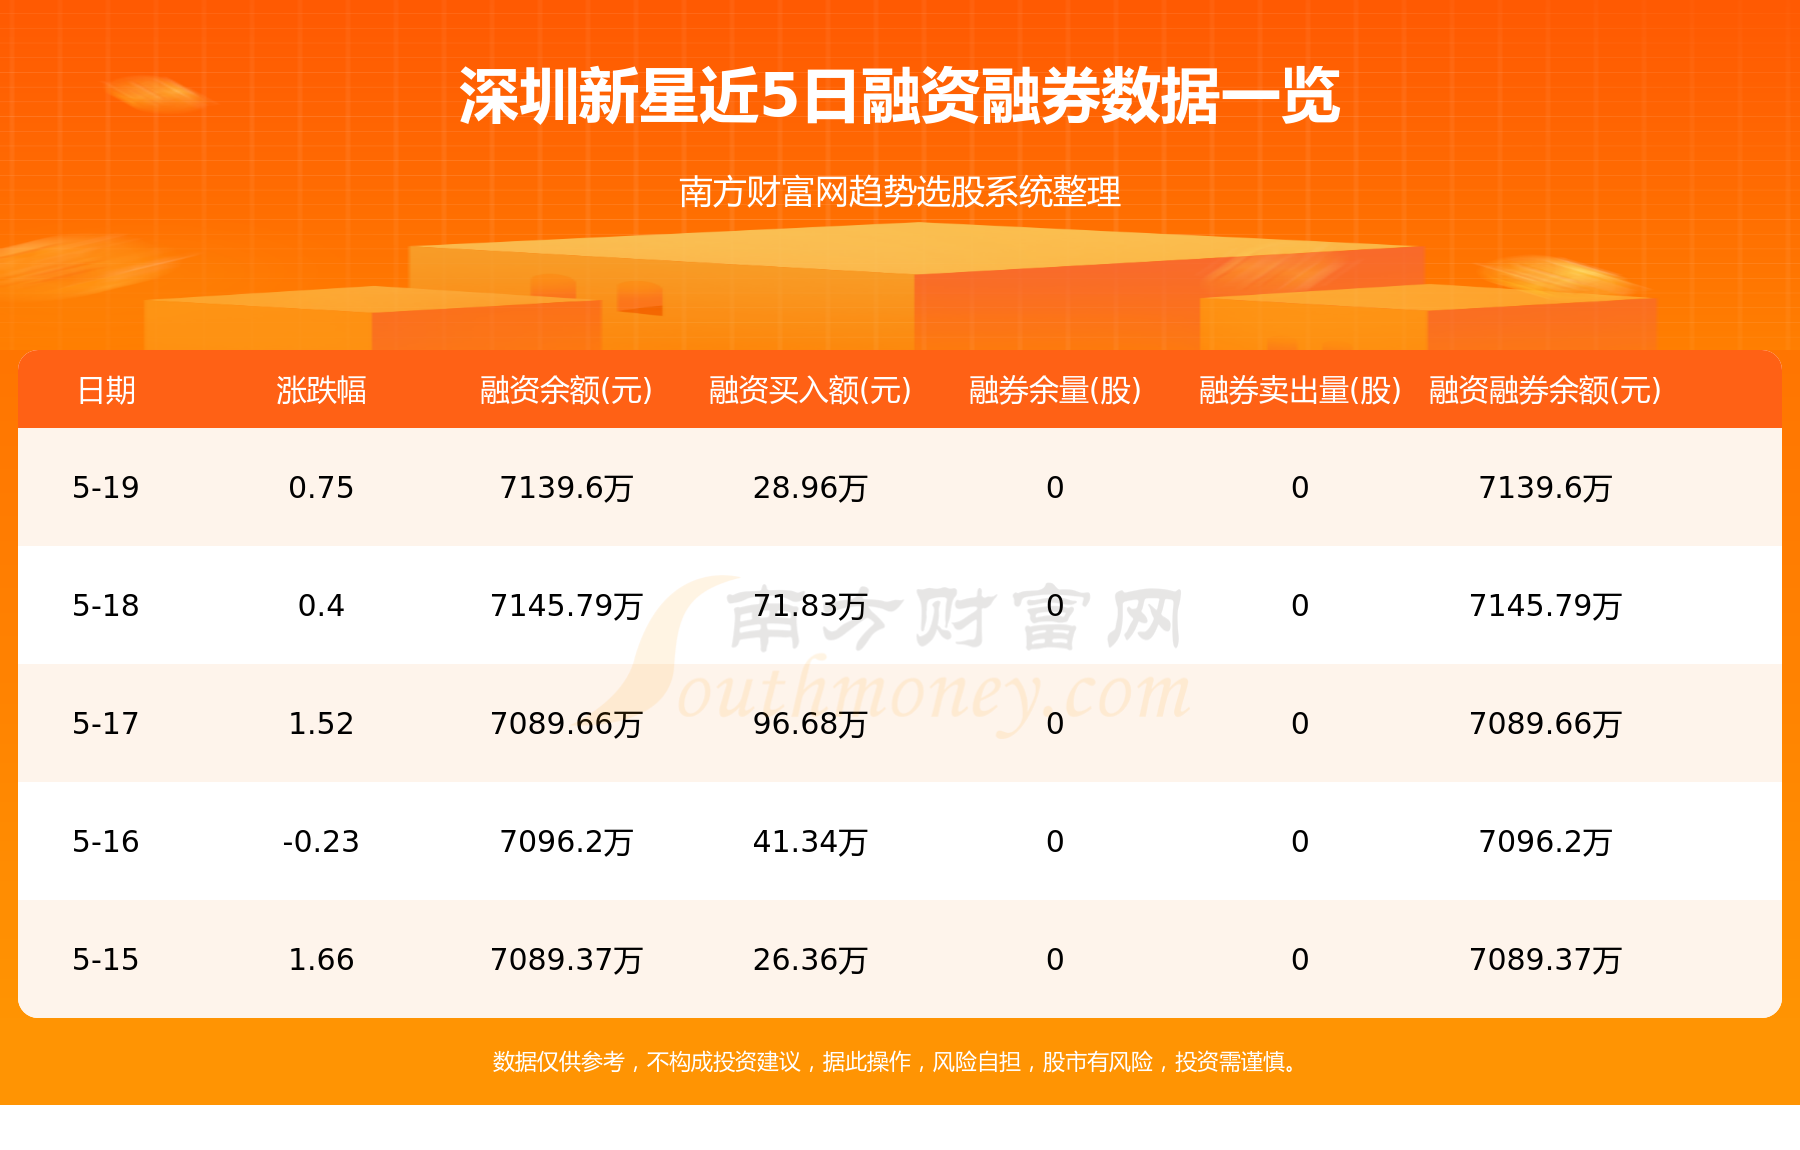Click the 涨跌幅 value 1.52
1800x1150 pixels.
point(321,724)
